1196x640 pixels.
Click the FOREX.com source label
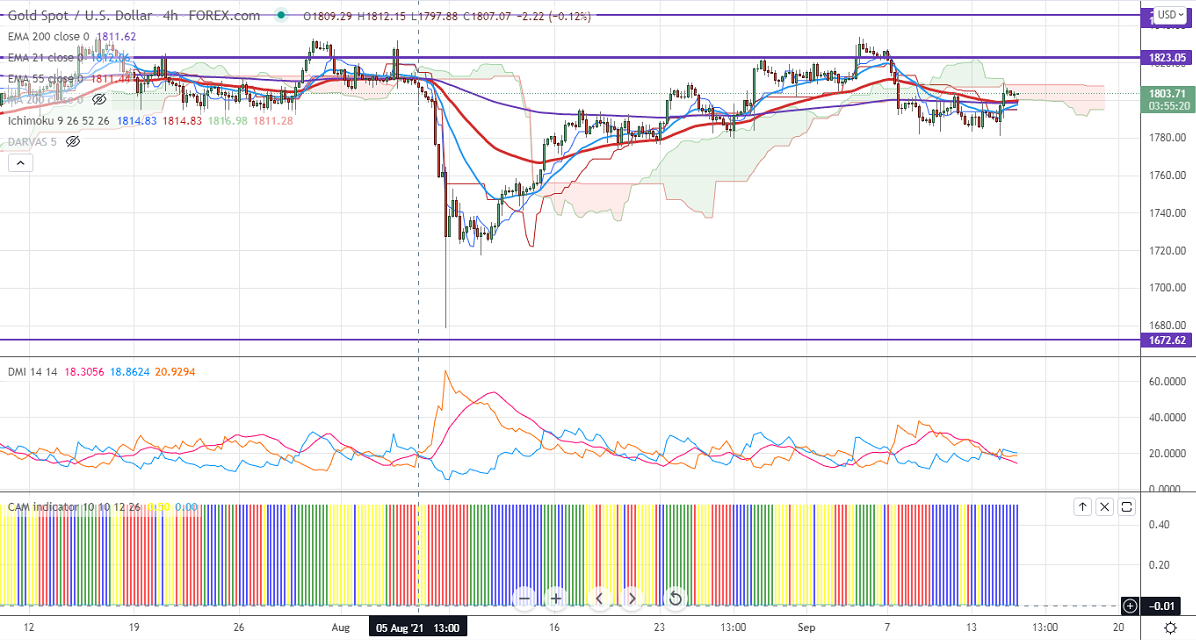click(224, 15)
